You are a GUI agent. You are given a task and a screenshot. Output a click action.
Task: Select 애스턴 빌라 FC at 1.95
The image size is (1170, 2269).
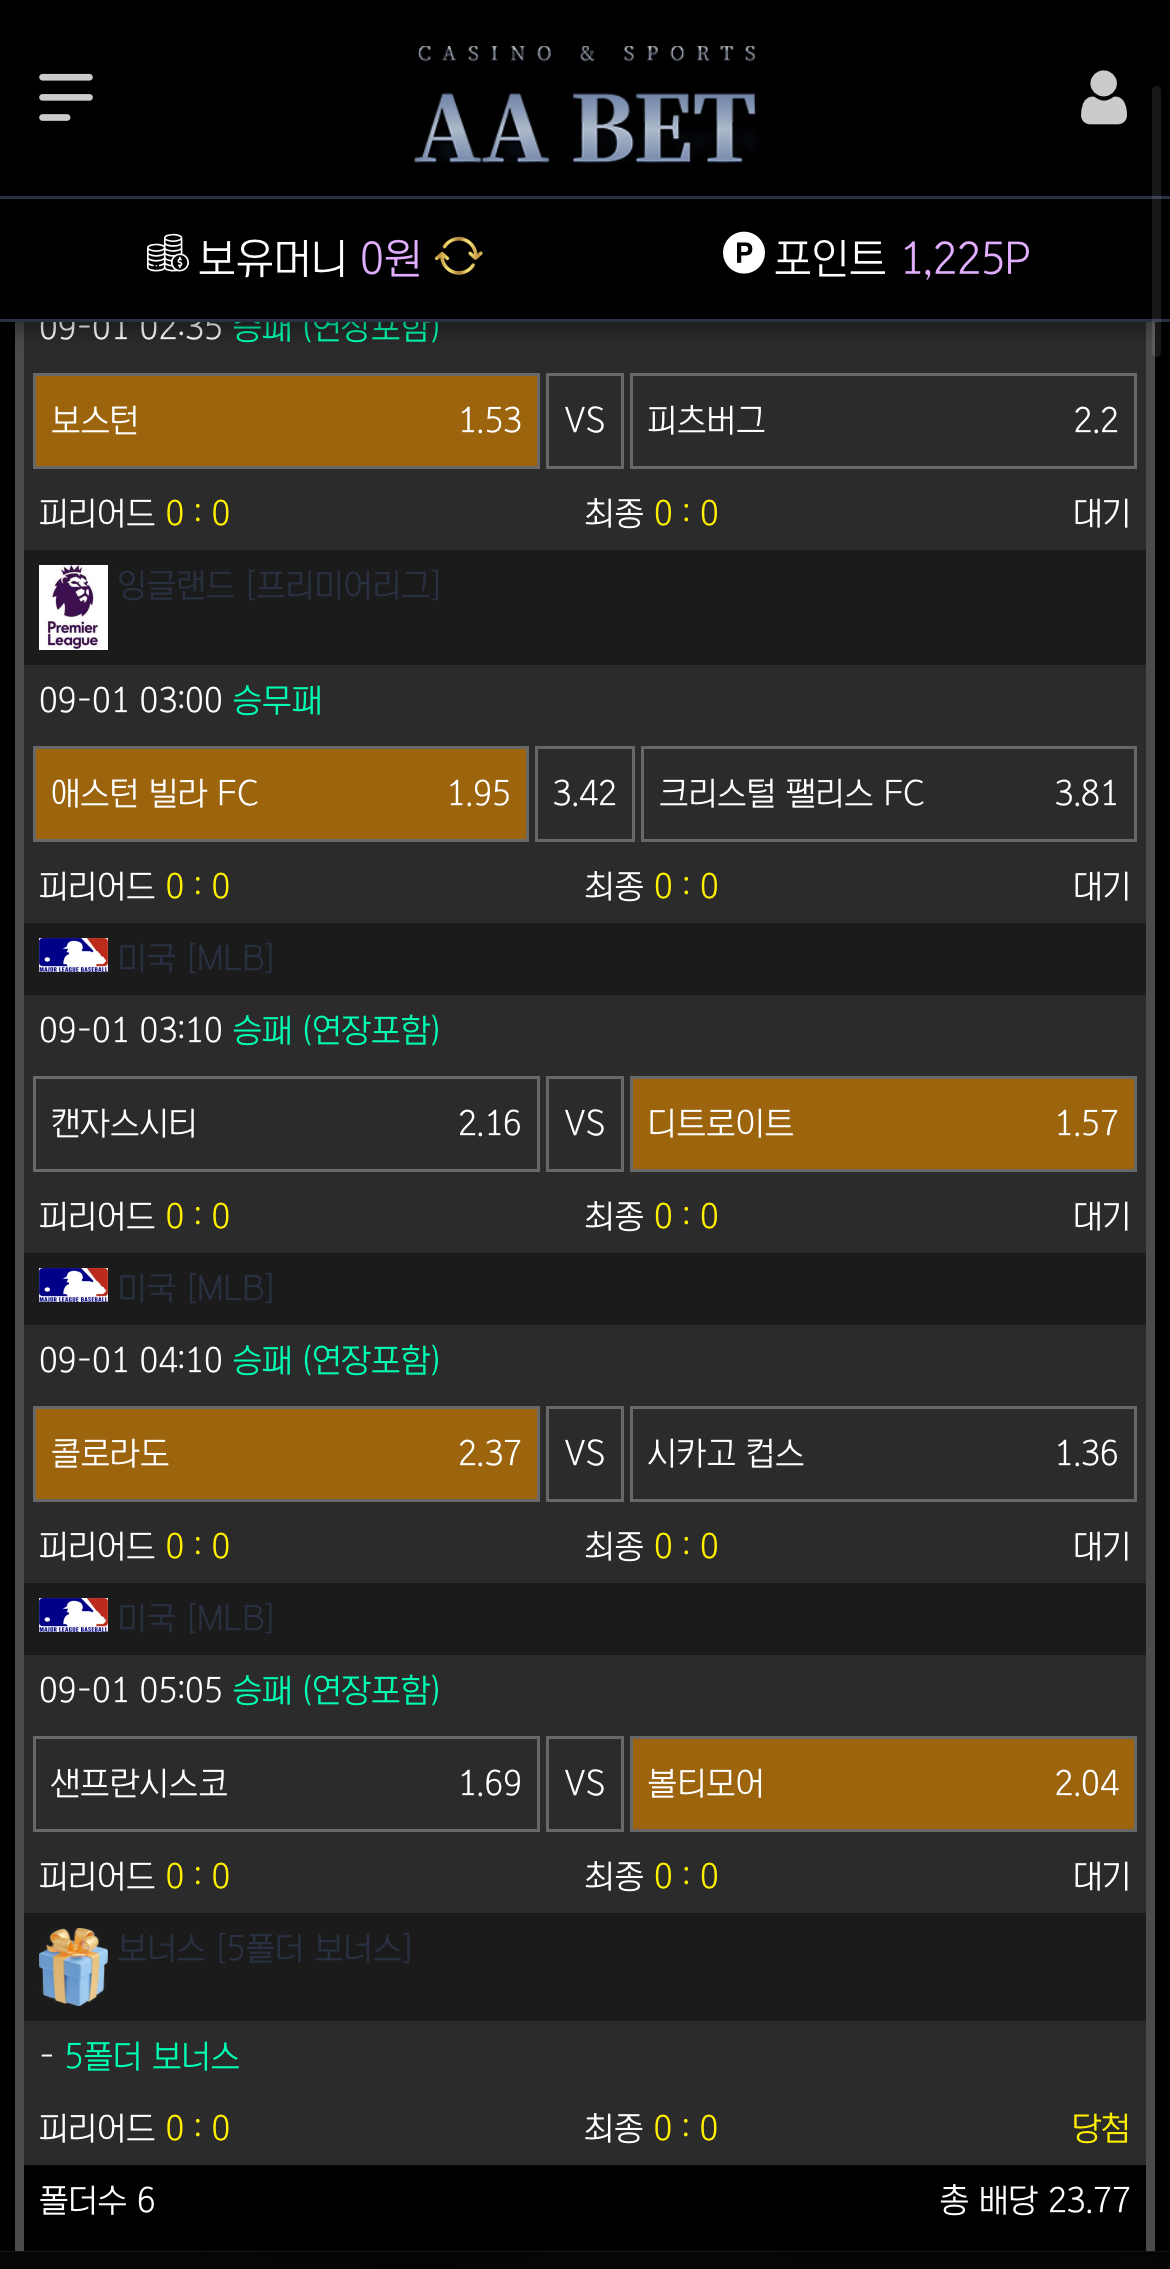tap(281, 794)
